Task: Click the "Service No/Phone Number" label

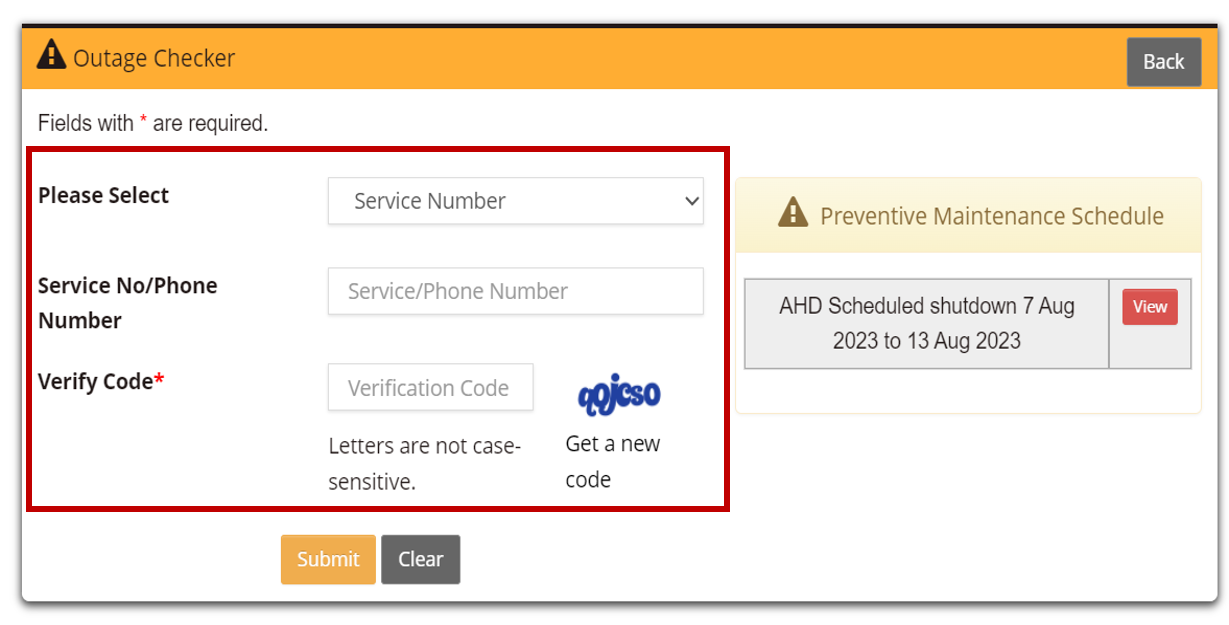Action: tap(127, 303)
